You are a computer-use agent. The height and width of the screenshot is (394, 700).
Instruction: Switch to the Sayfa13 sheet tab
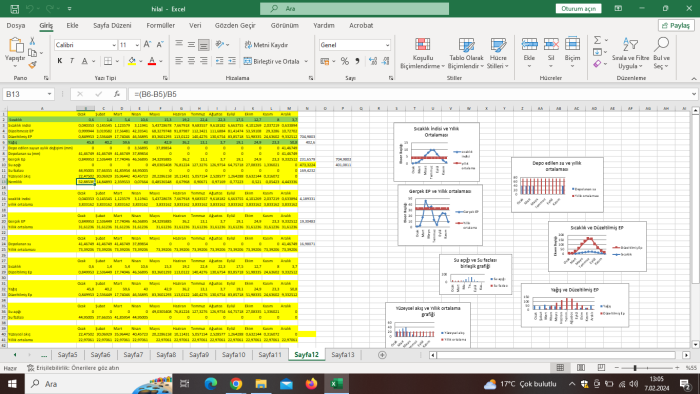coord(343,355)
